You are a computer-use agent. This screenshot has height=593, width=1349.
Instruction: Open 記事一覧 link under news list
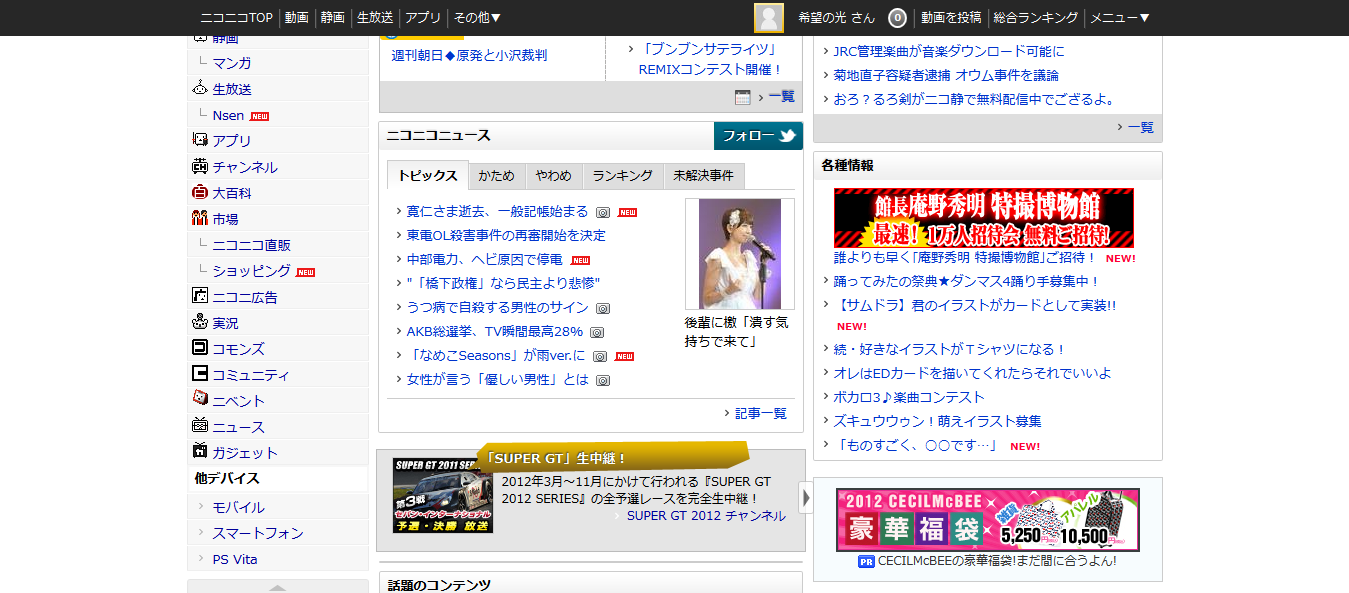tap(761, 413)
